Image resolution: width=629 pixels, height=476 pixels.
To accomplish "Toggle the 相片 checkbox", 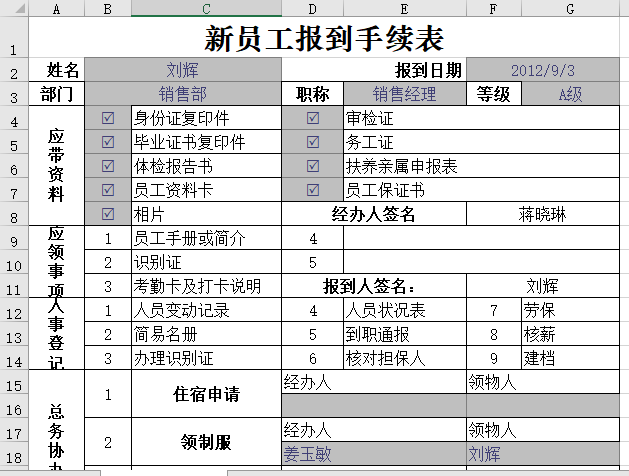I will click(x=108, y=213).
